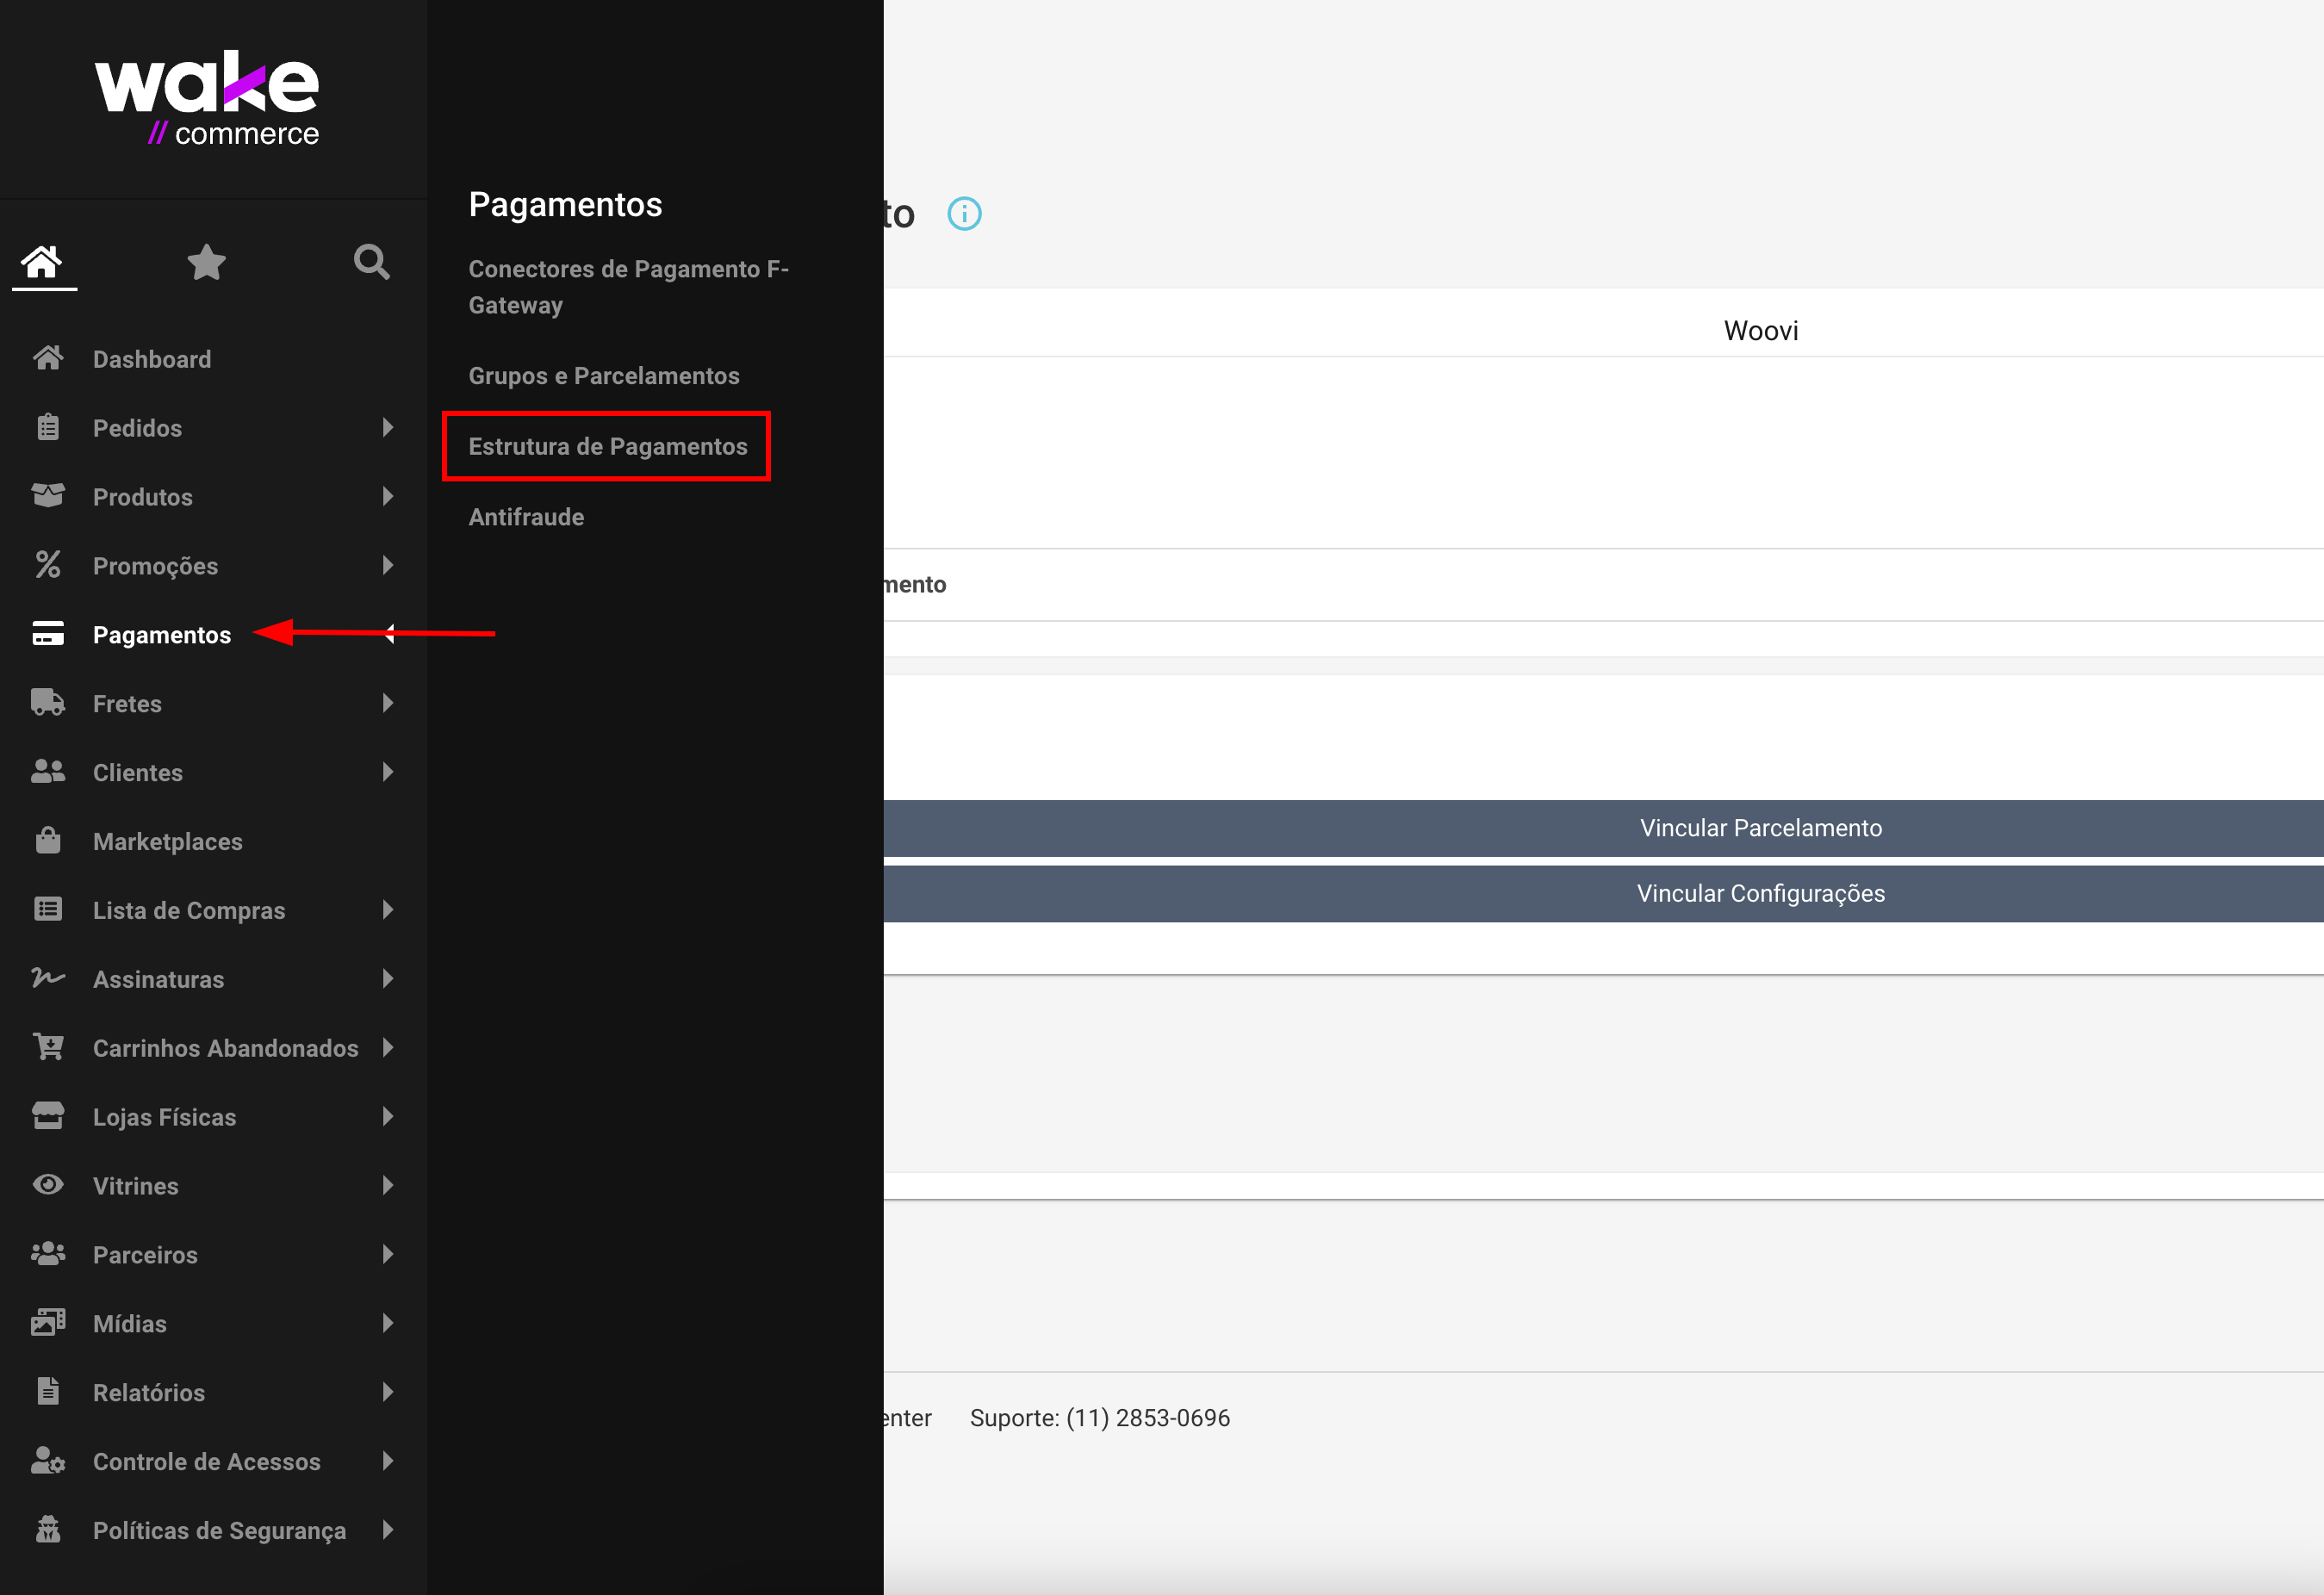This screenshot has height=1595, width=2324.
Task: Click the Vitrines eye icon
Action: [x=48, y=1185]
